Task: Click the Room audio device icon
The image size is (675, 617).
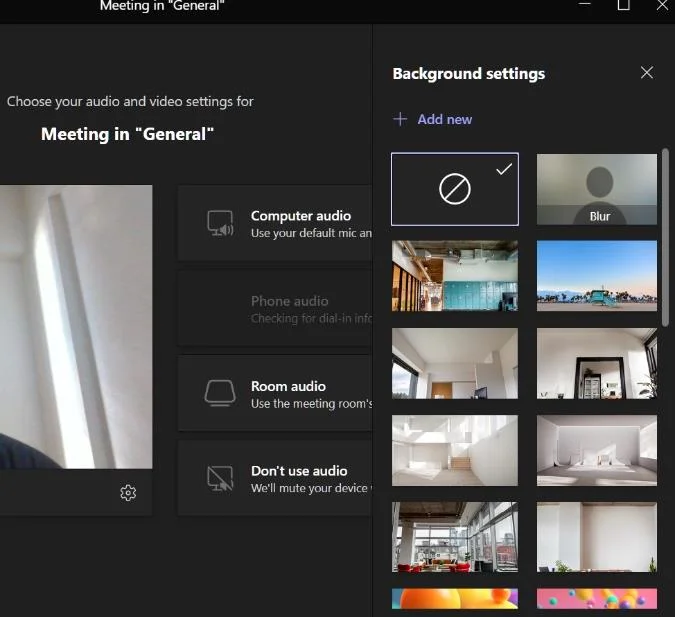Action: [x=220, y=393]
